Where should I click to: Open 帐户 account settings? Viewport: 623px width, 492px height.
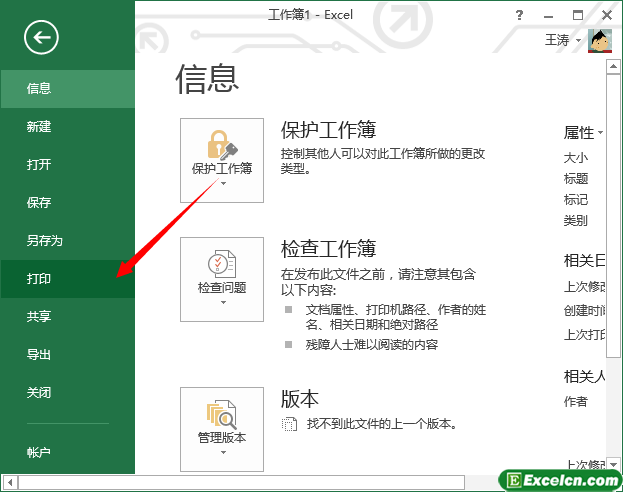pos(68,452)
